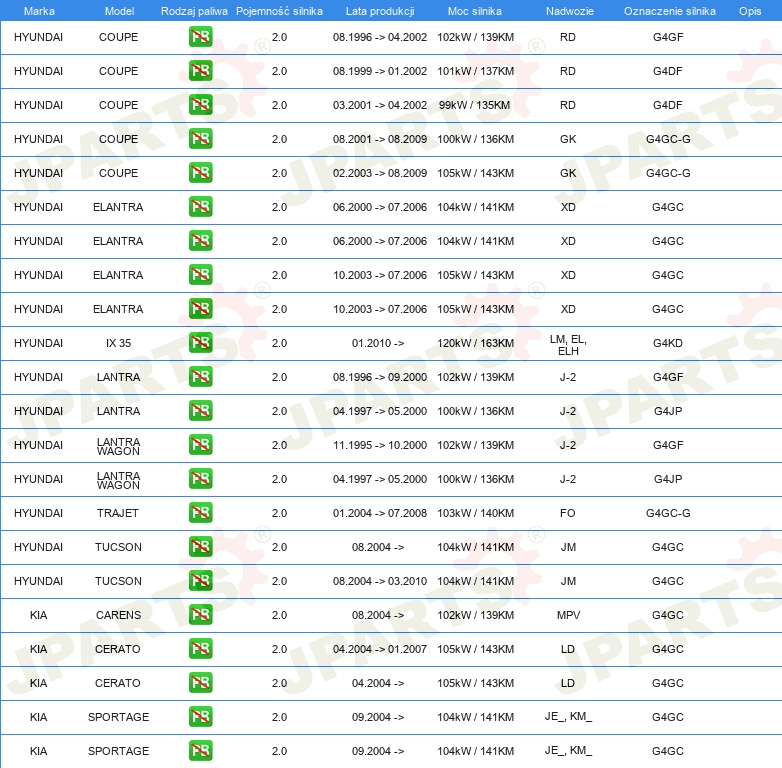Select the Pojemność silnika column header
The width and height of the screenshot is (782, 768).
click(279, 11)
